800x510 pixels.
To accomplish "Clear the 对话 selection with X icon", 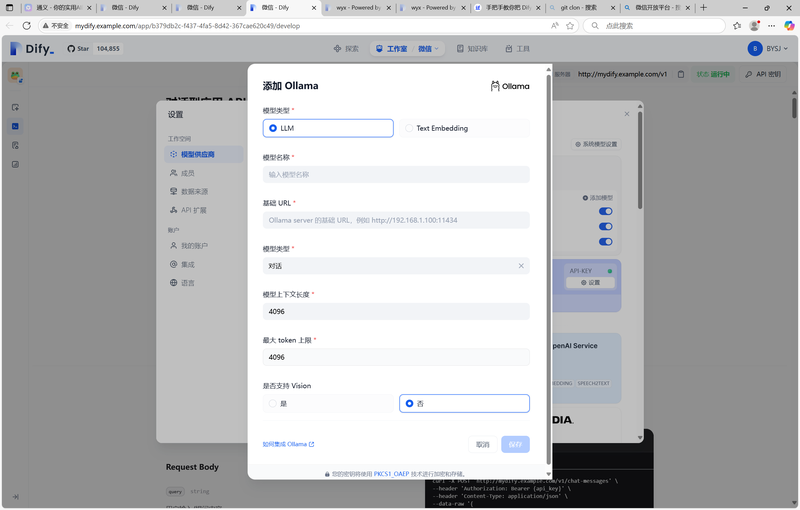I will pos(521,266).
